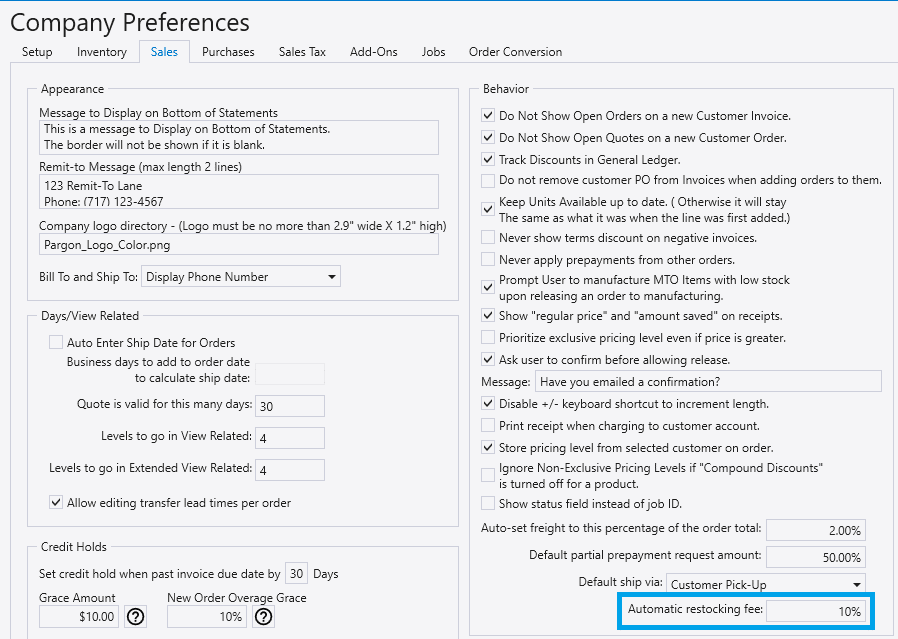The height and width of the screenshot is (639, 898).
Task: Check Ignore Non-Exclusive Pricing Levels option
Action: [x=488, y=475]
